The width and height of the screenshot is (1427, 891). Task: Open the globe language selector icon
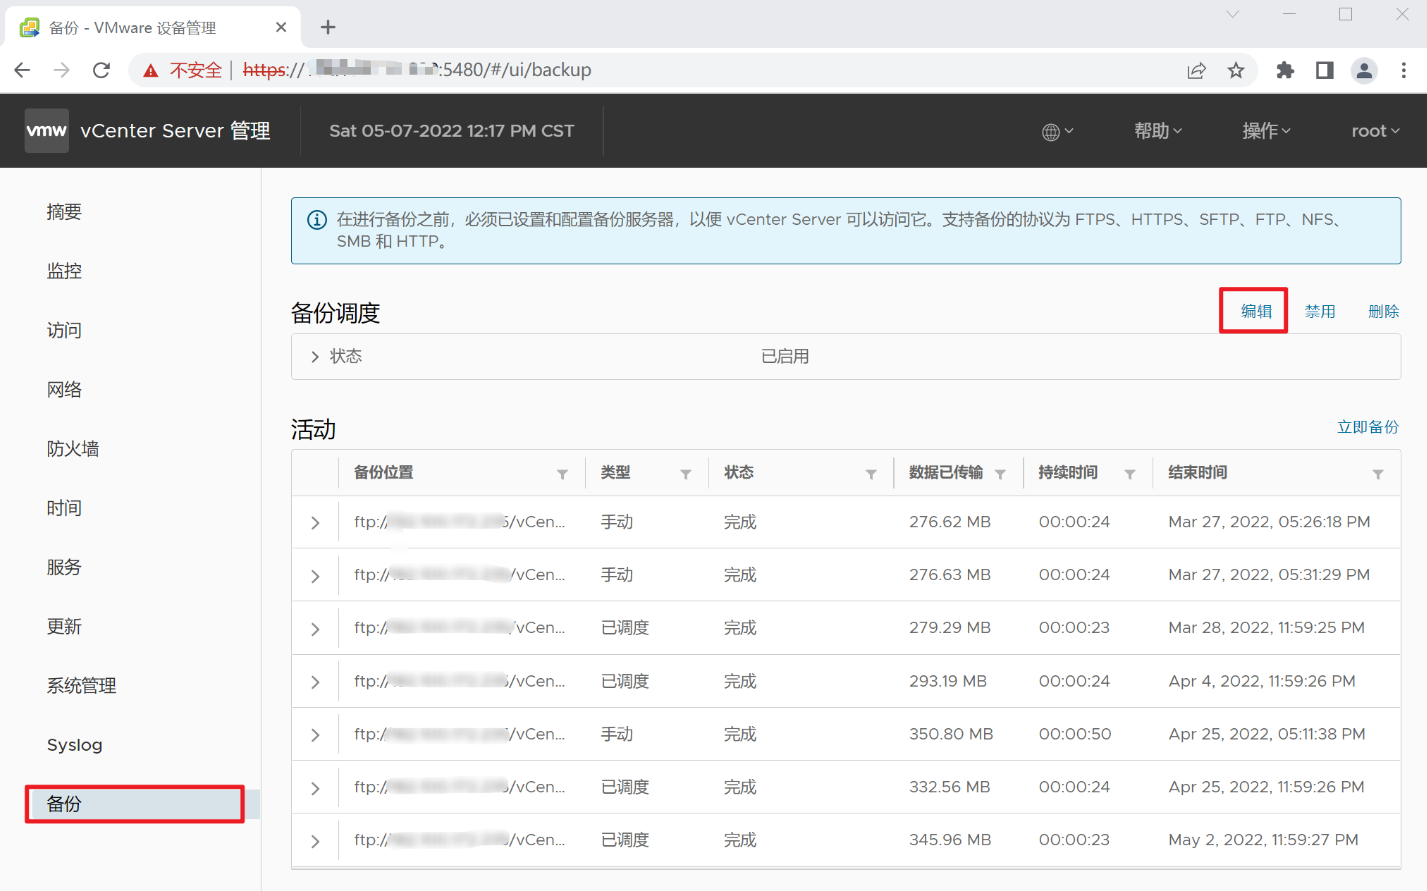tap(1051, 130)
